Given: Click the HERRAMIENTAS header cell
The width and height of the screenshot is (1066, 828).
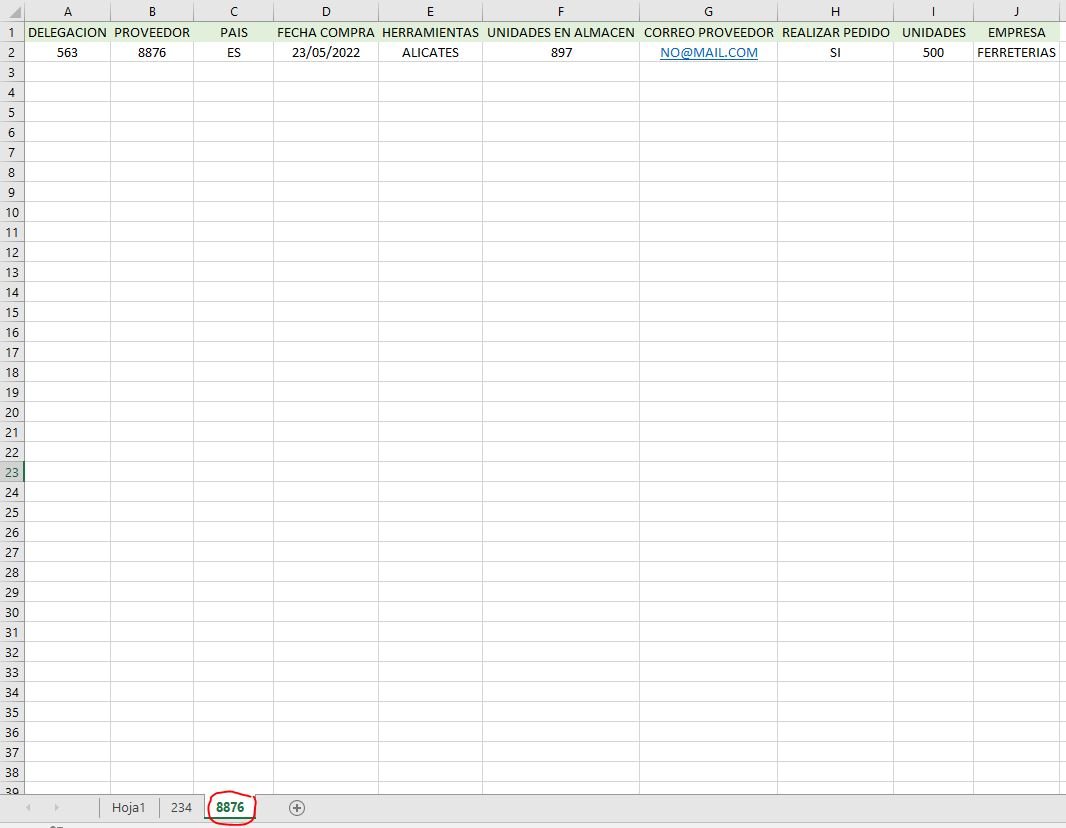Looking at the screenshot, I should pos(430,32).
